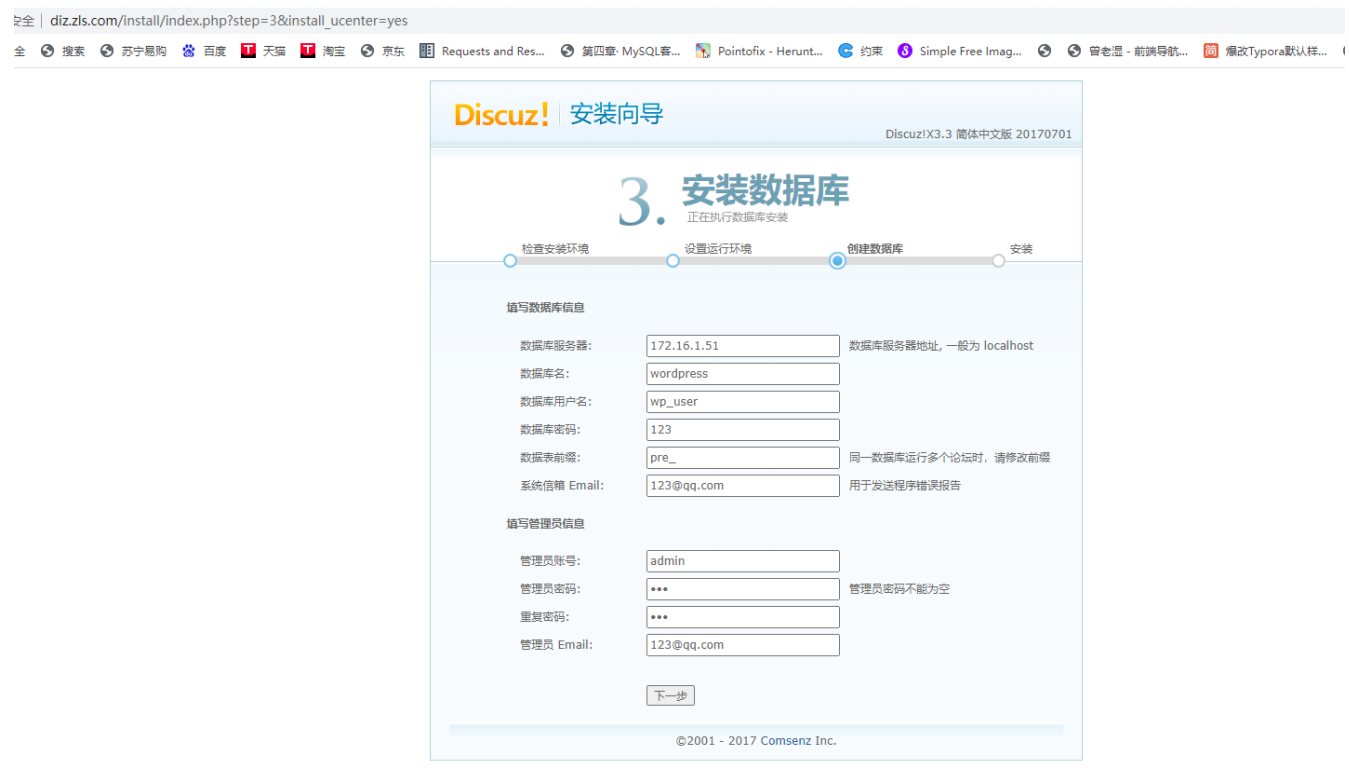Image resolution: width=1349 pixels, height=768 pixels.
Task: Focus the 数据库名 field containing wordpress
Action: coord(743,374)
